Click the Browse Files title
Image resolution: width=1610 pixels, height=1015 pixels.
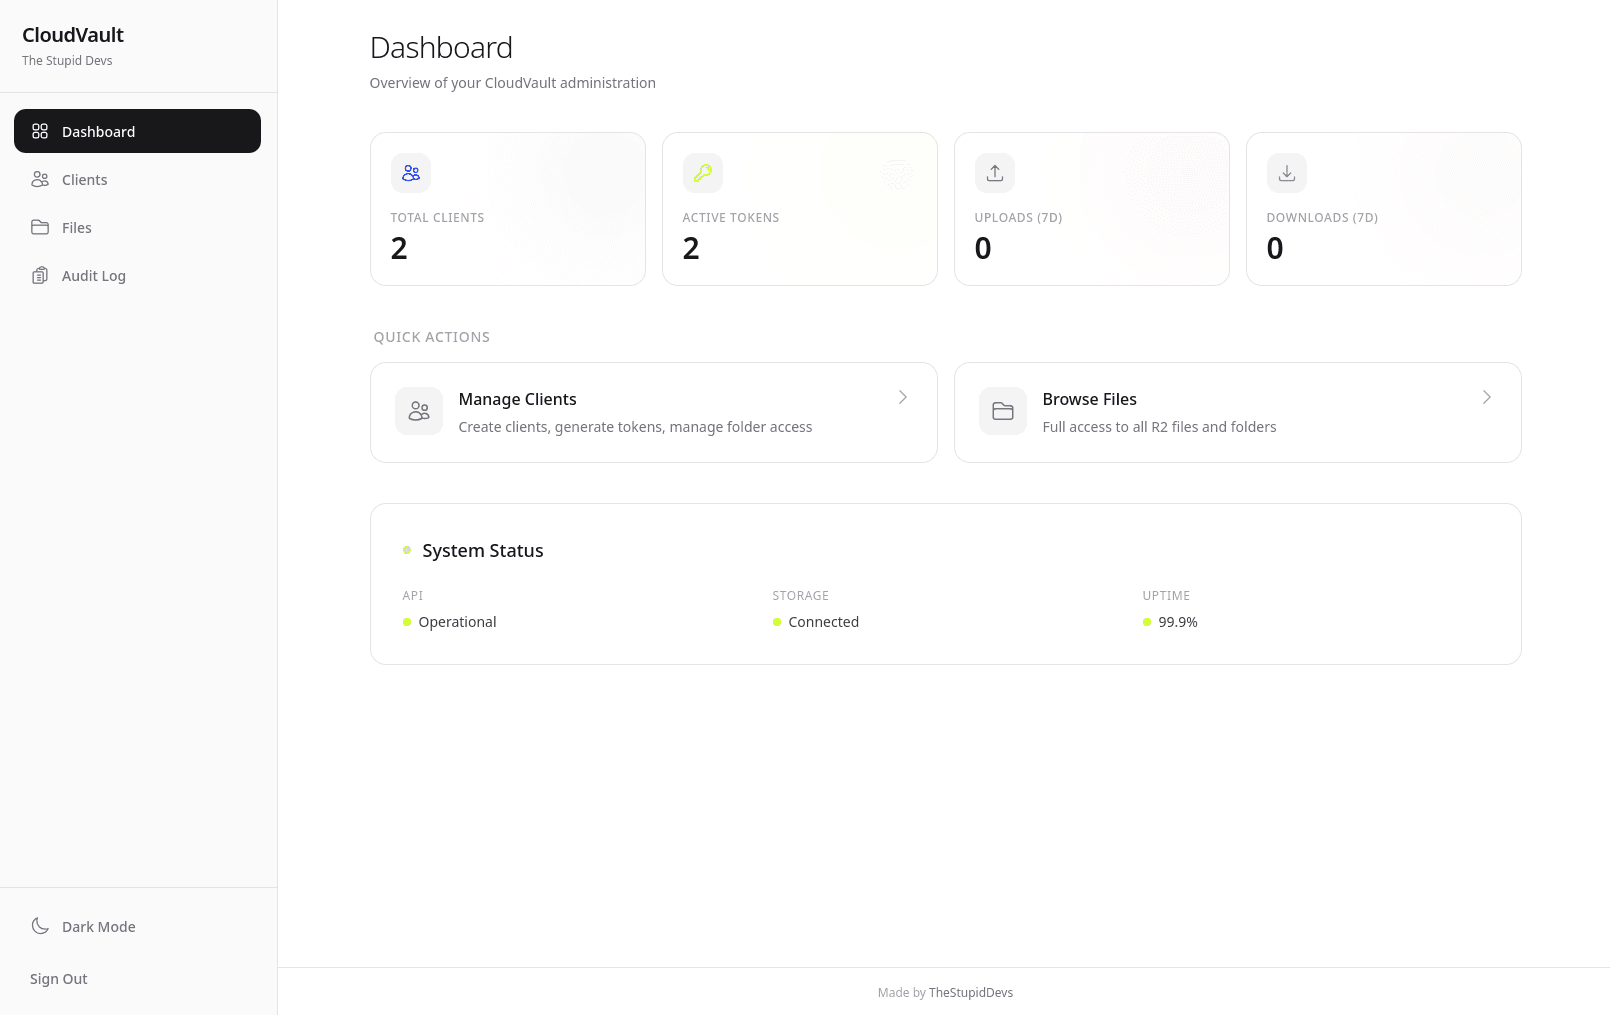[1089, 399]
